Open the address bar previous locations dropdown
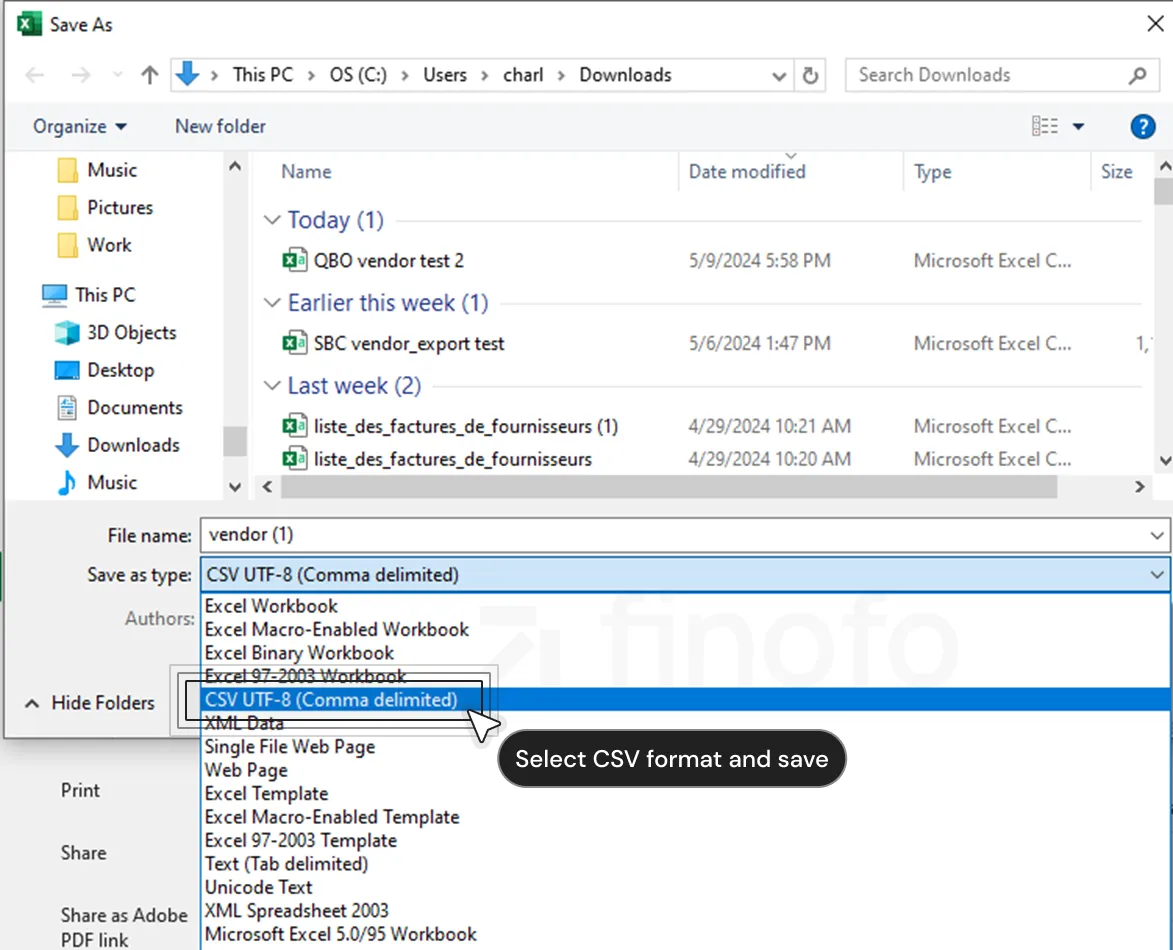This screenshot has height=950, width=1173. [779, 76]
